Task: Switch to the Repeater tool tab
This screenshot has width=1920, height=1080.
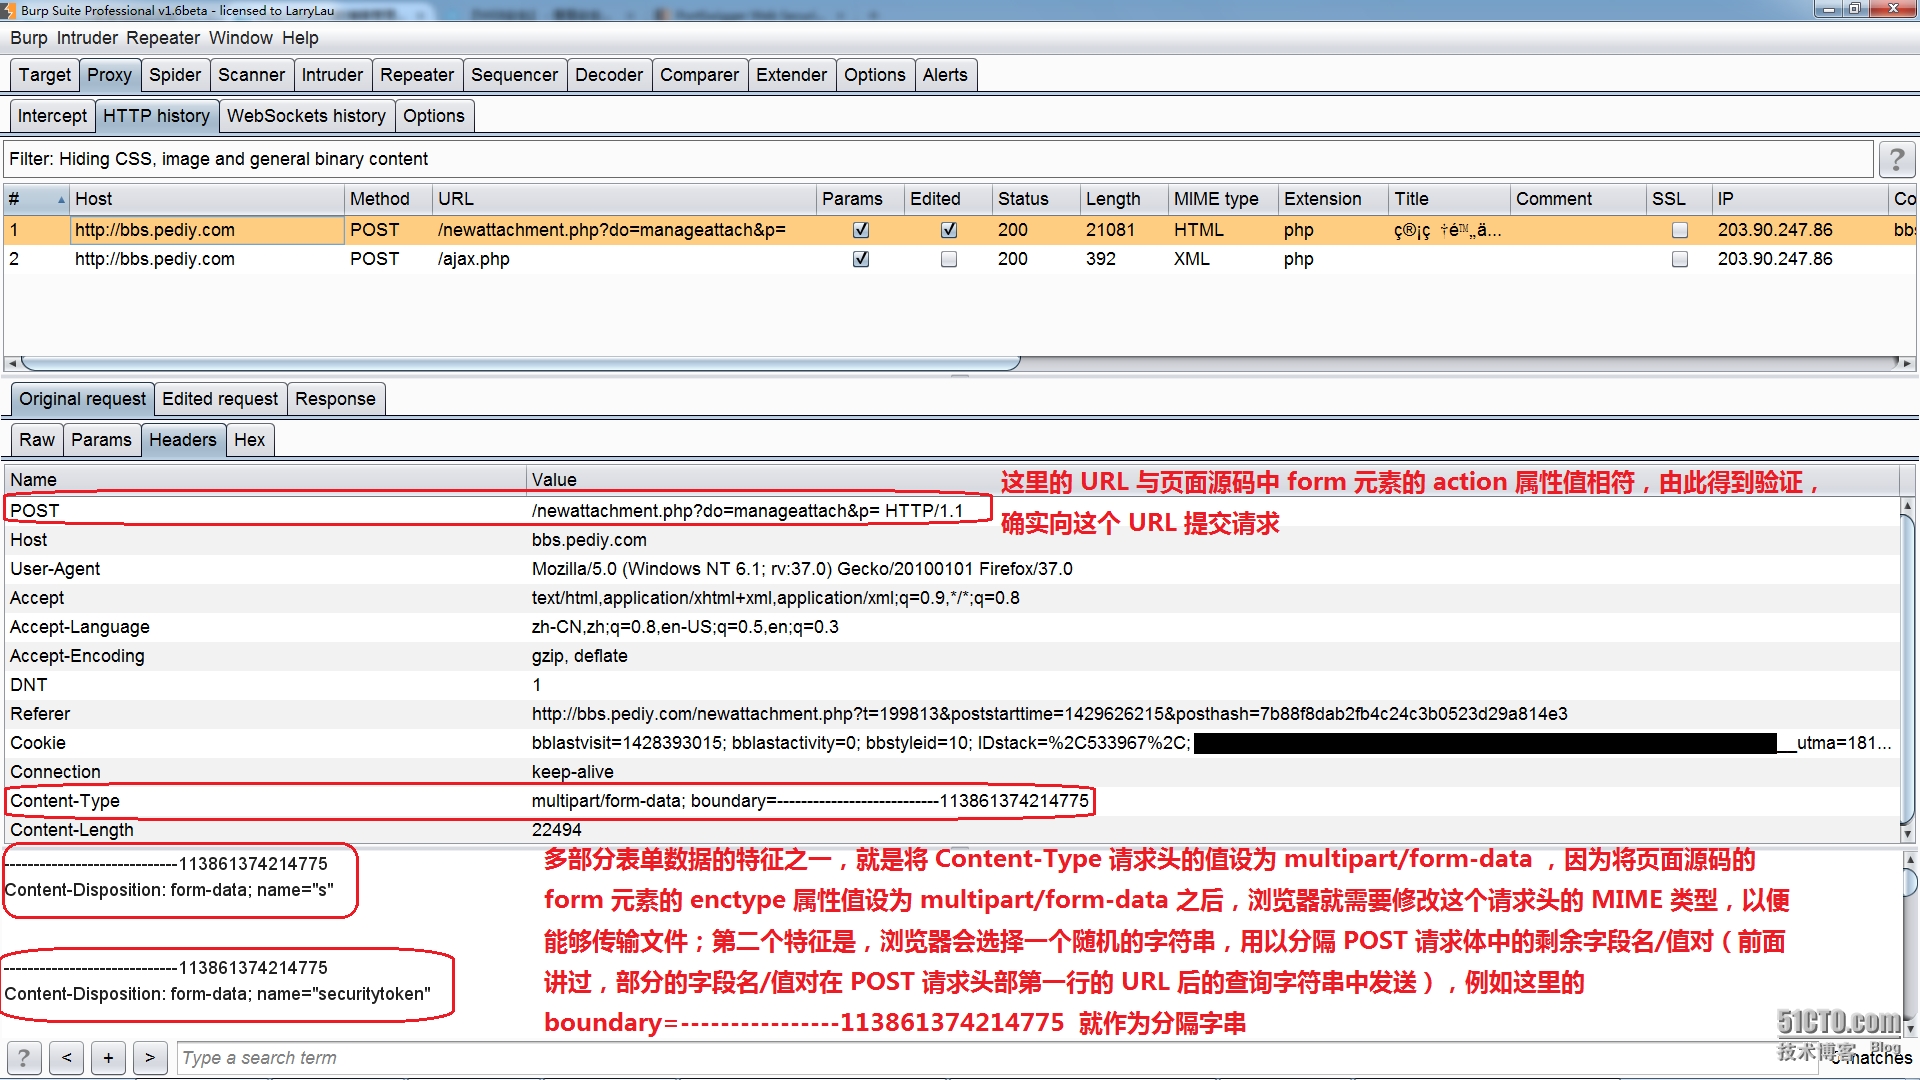Action: pyautogui.click(x=417, y=75)
